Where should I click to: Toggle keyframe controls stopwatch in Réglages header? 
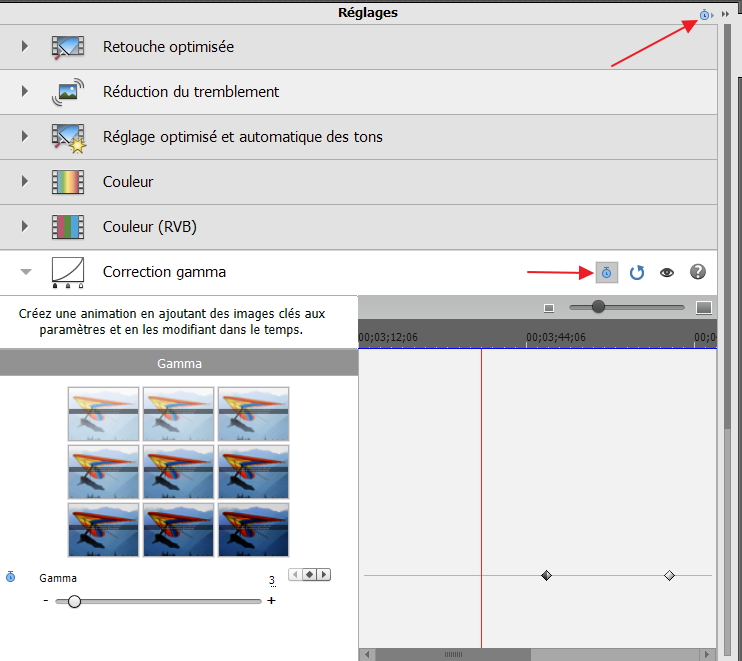706,15
